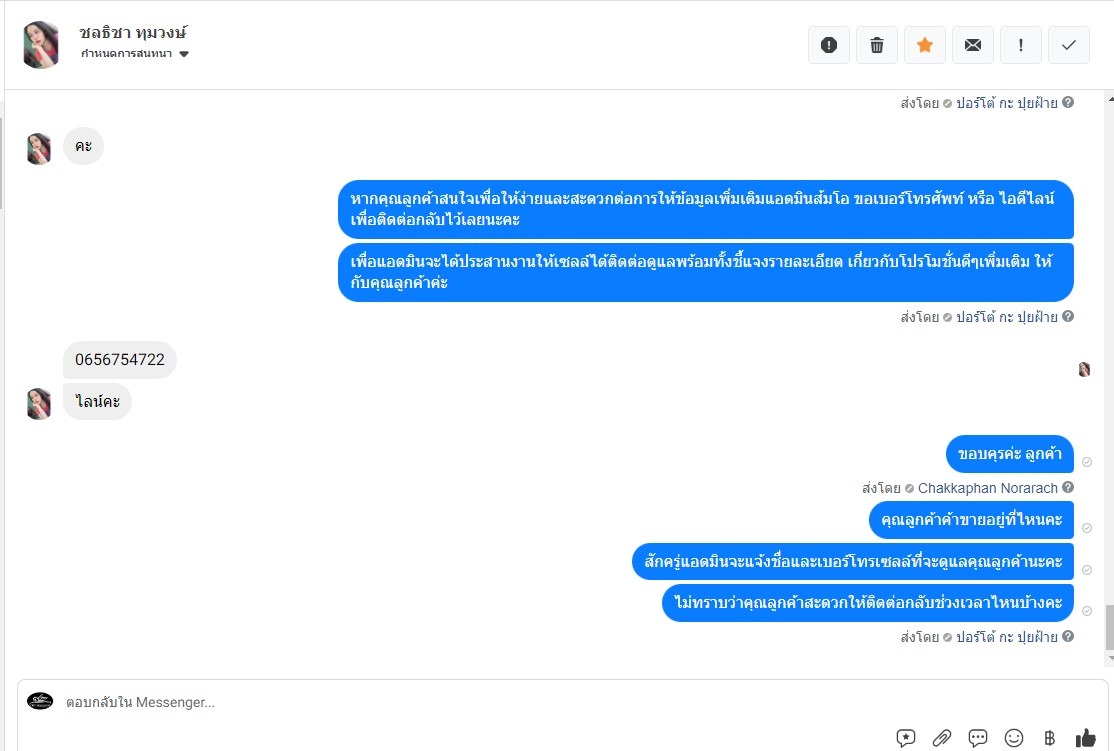Mark conversation as spam with exclamation circle icon
This screenshot has width=1114, height=751.
tap(828, 45)
